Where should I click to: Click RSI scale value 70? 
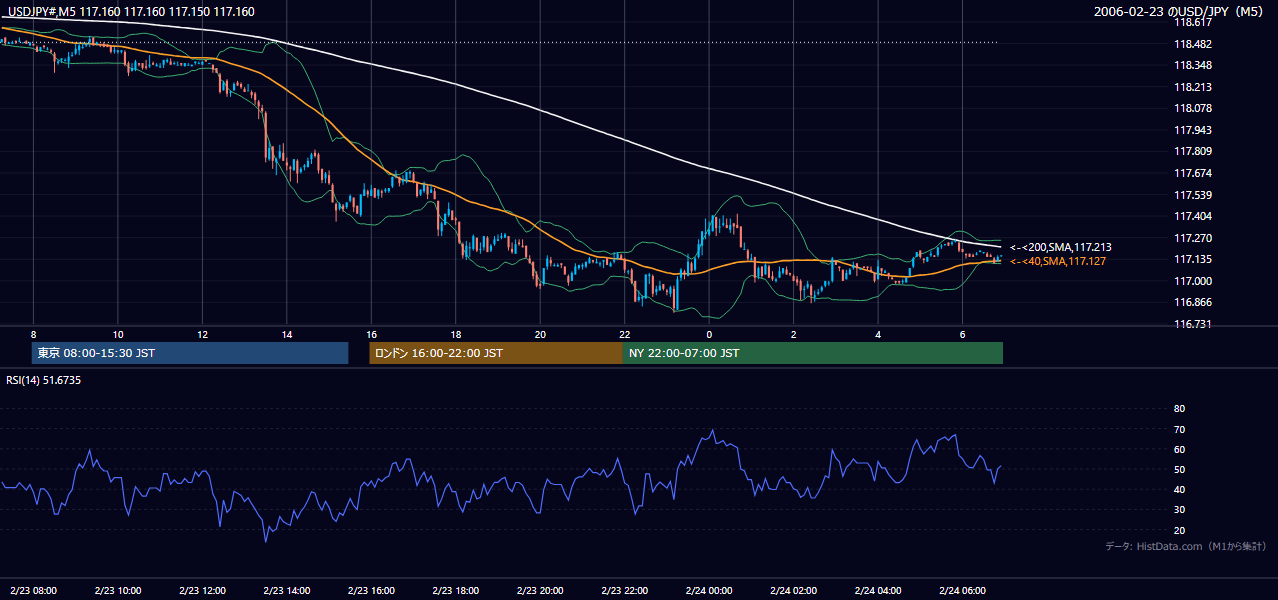tap(1179, 429)
